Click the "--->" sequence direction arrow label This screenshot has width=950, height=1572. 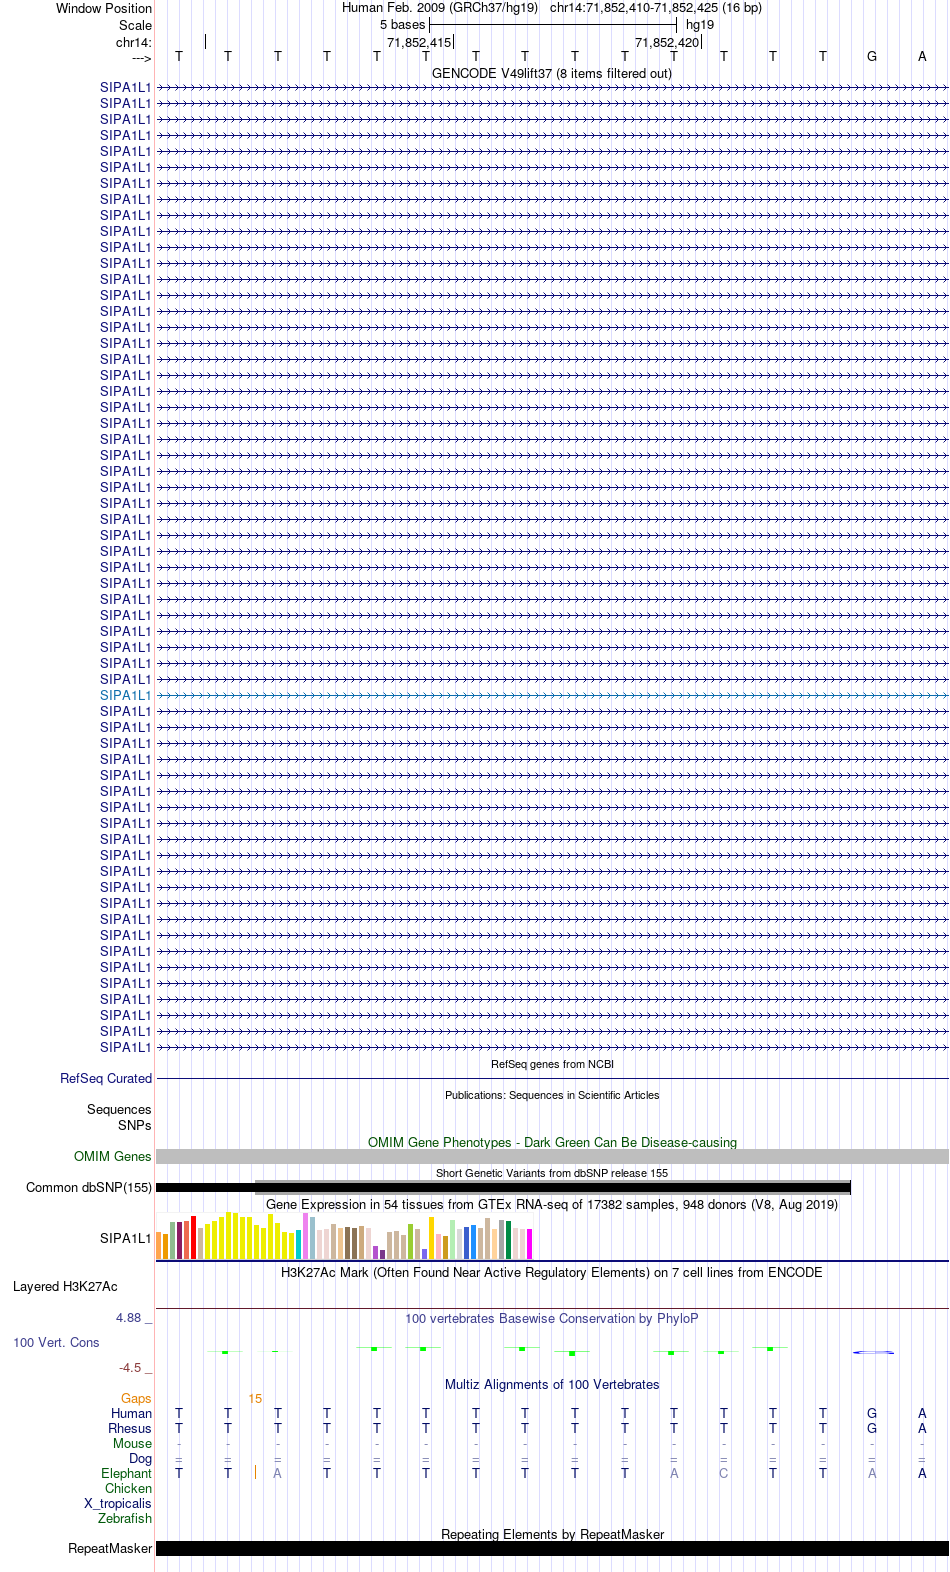coord(140,58)
